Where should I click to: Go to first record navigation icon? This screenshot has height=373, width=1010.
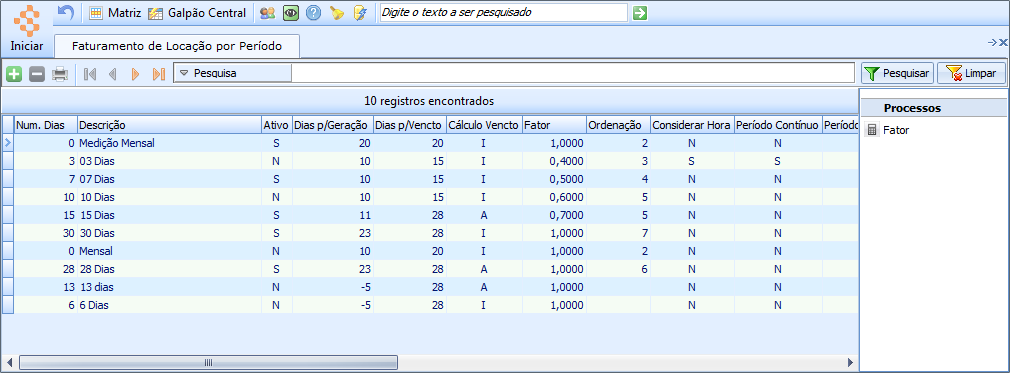click(90, 73)
